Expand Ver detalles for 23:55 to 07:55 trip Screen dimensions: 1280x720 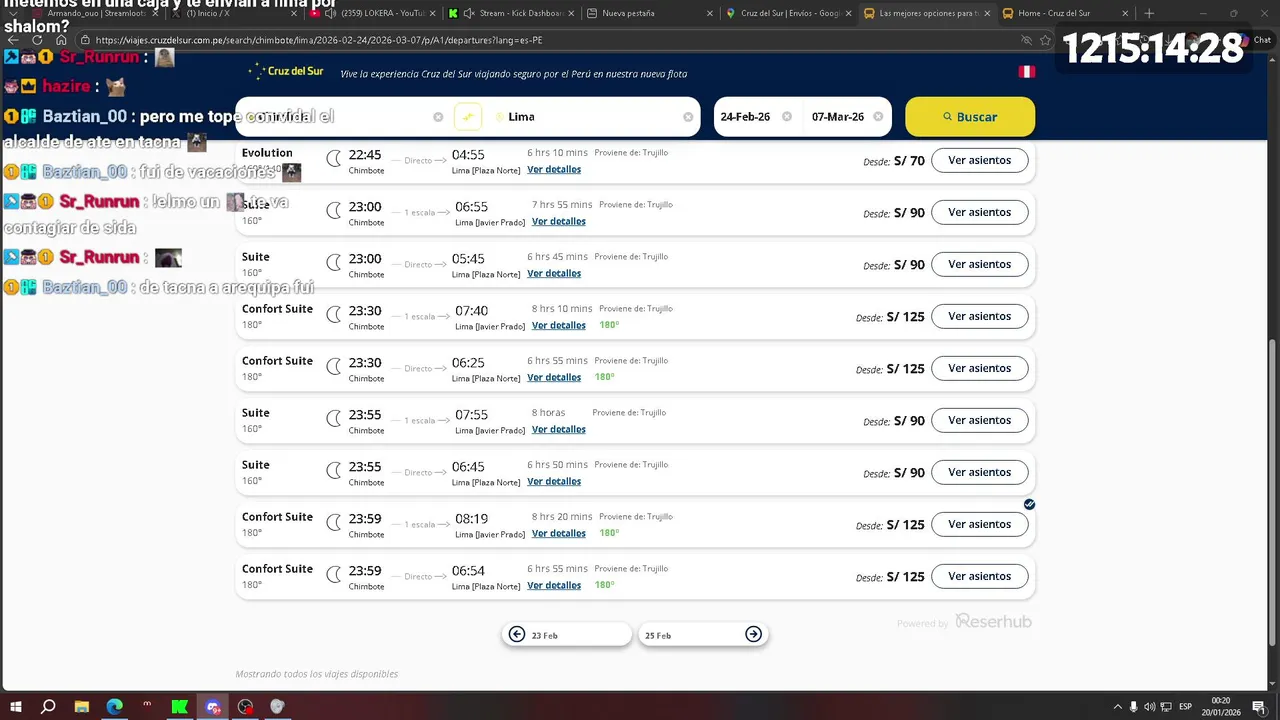pyautogui.click(x=558, y=430)
